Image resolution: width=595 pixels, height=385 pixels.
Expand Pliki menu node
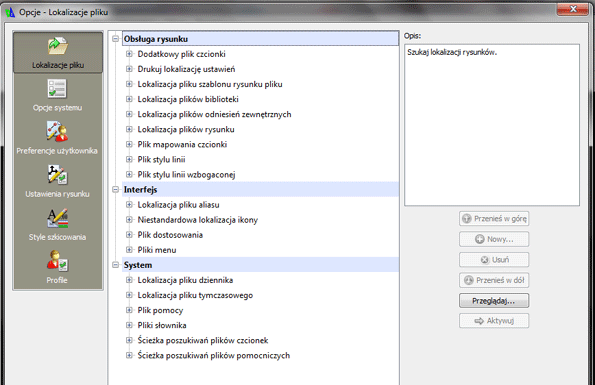(129, 250)
